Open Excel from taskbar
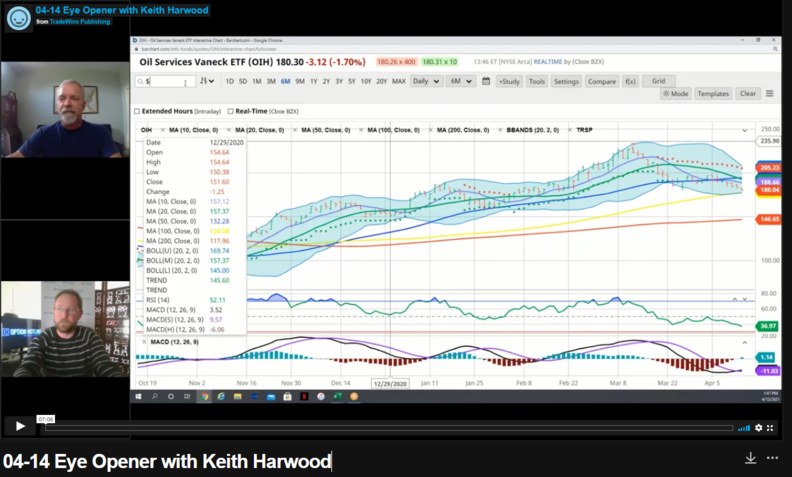The height and width of the screenshot is (477, 792). 337,397
